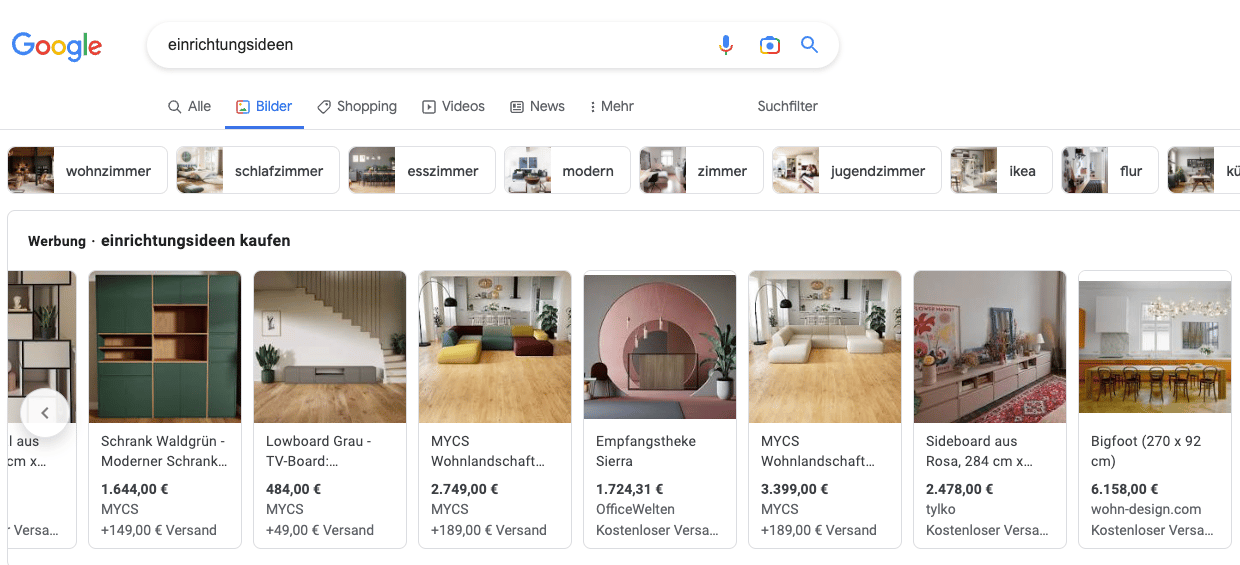Choose the zimmer suggestion chip
Screen dimensions: 1240x565
701,170
